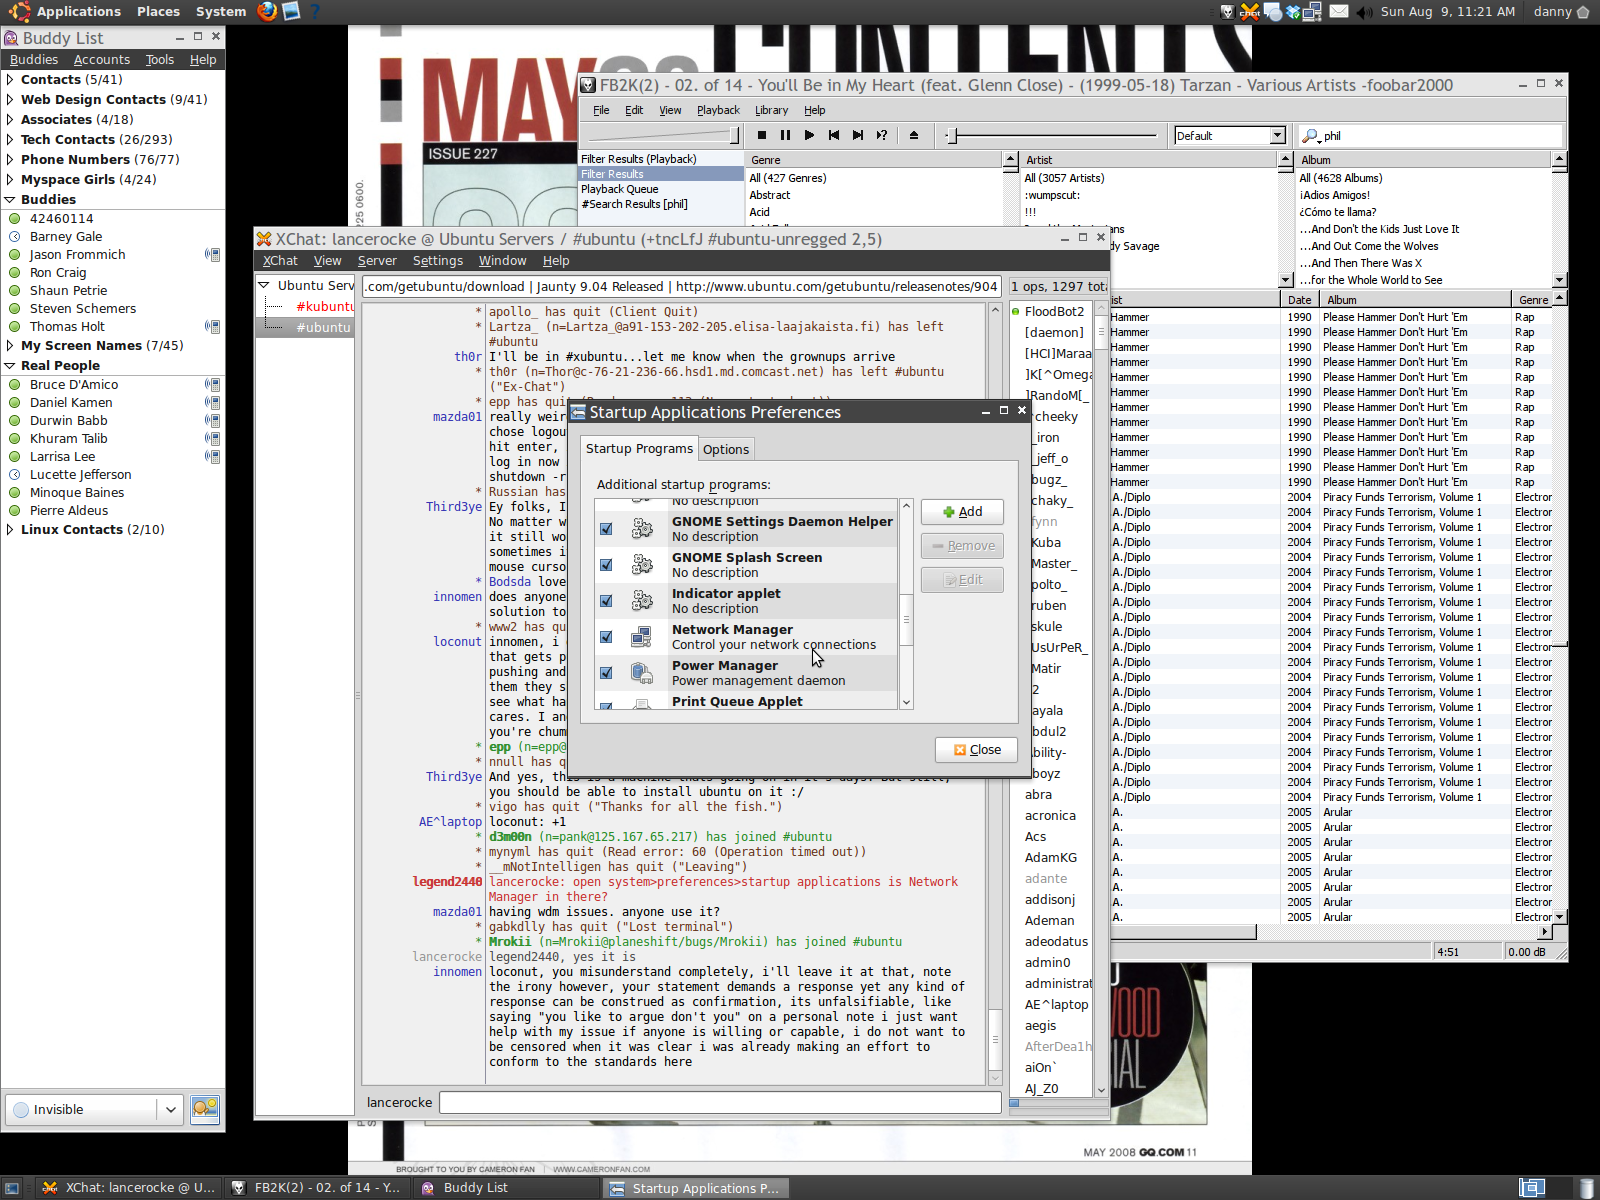Image resolution: width=1600 pixels, height=1200 pixels.
Task: Open XChat Server menu
Action: 377,260
